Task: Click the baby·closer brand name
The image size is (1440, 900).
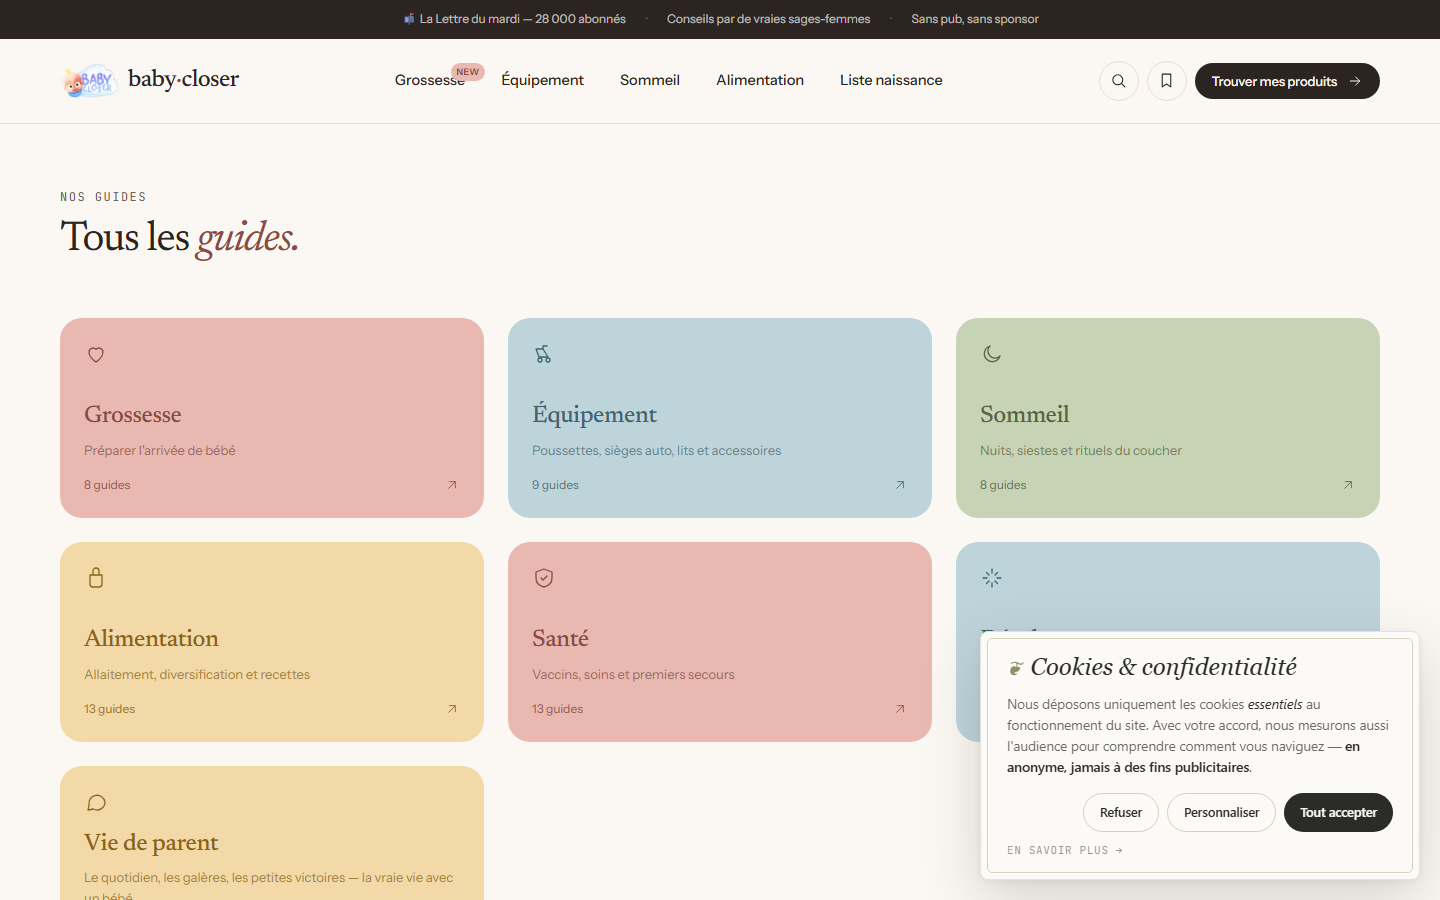Action: [183, 79]
